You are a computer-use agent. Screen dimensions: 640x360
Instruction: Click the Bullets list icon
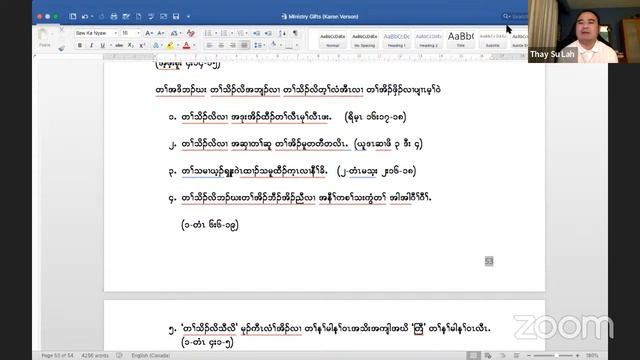(209, 33)
